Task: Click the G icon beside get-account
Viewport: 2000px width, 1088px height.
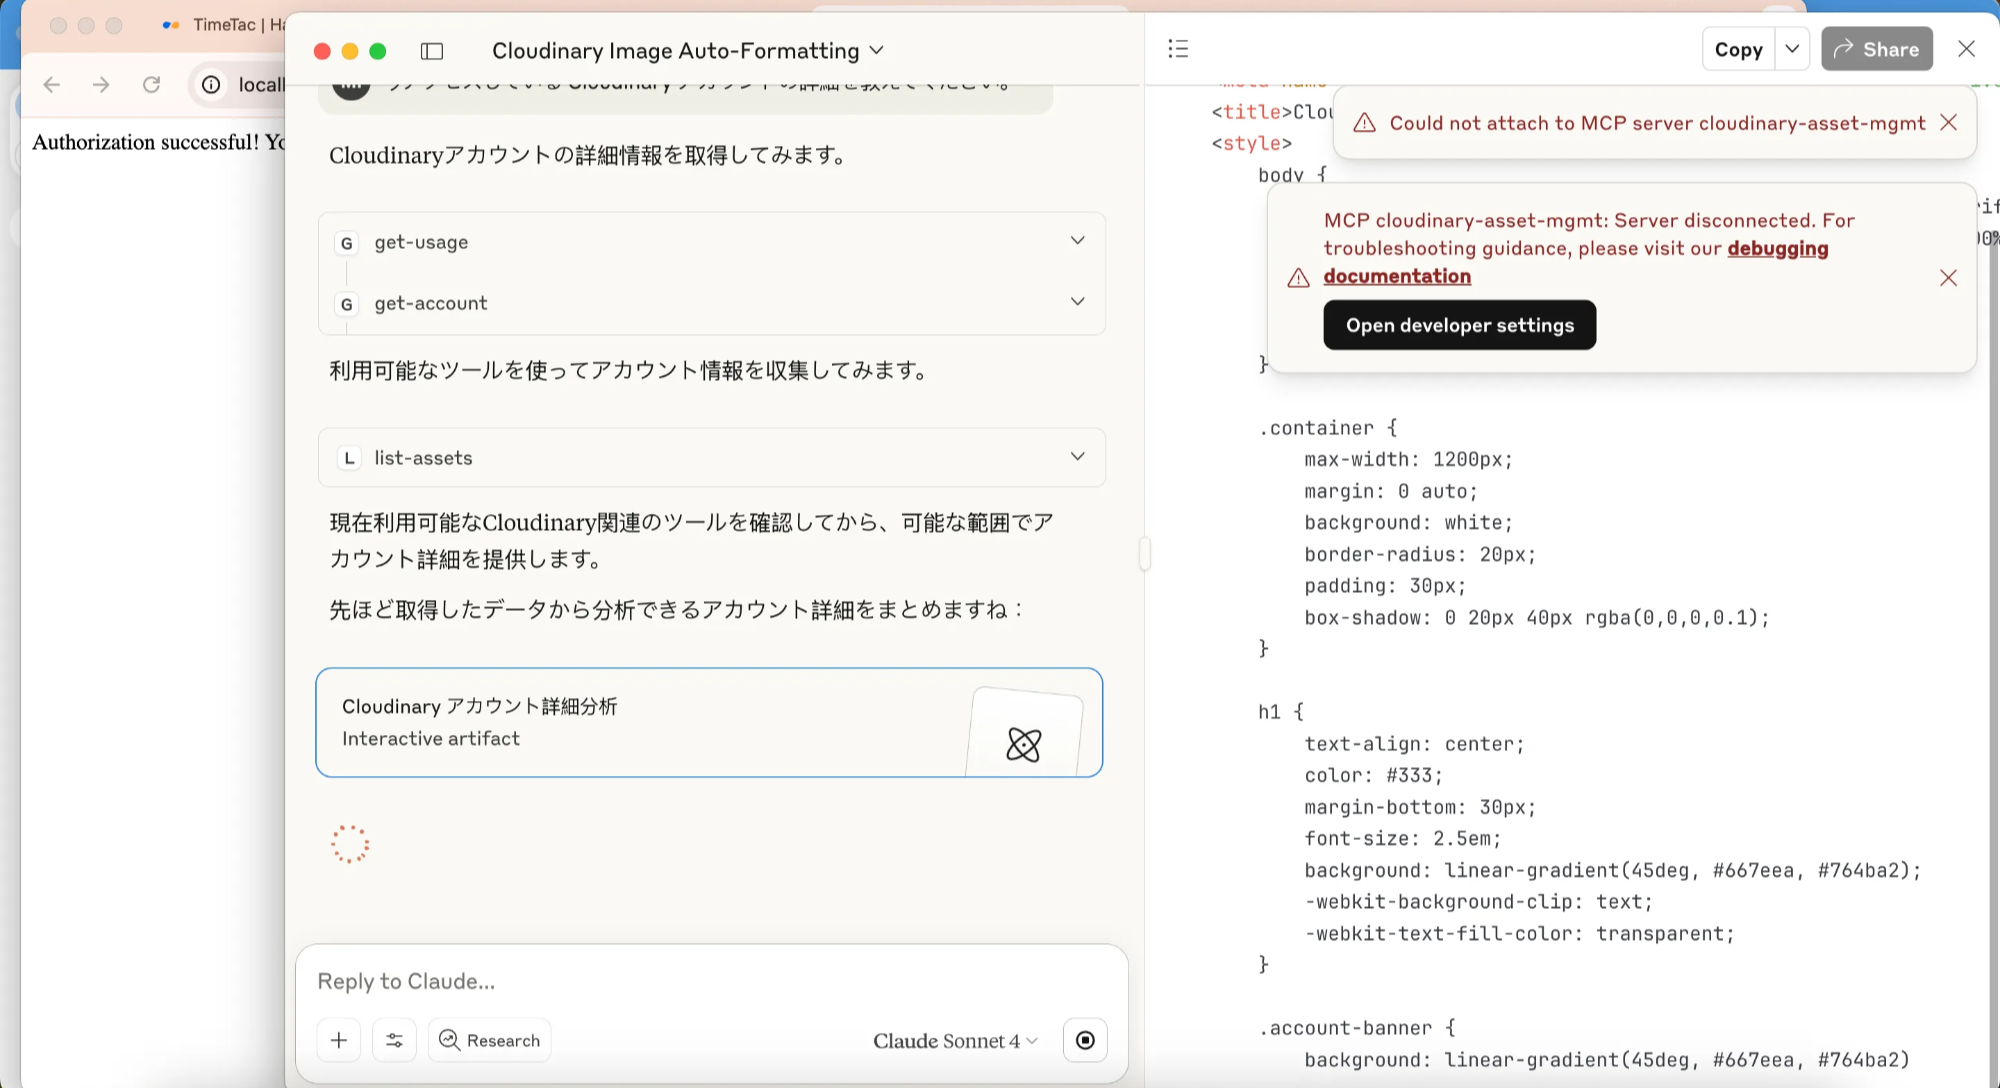Action: (347, 304)
